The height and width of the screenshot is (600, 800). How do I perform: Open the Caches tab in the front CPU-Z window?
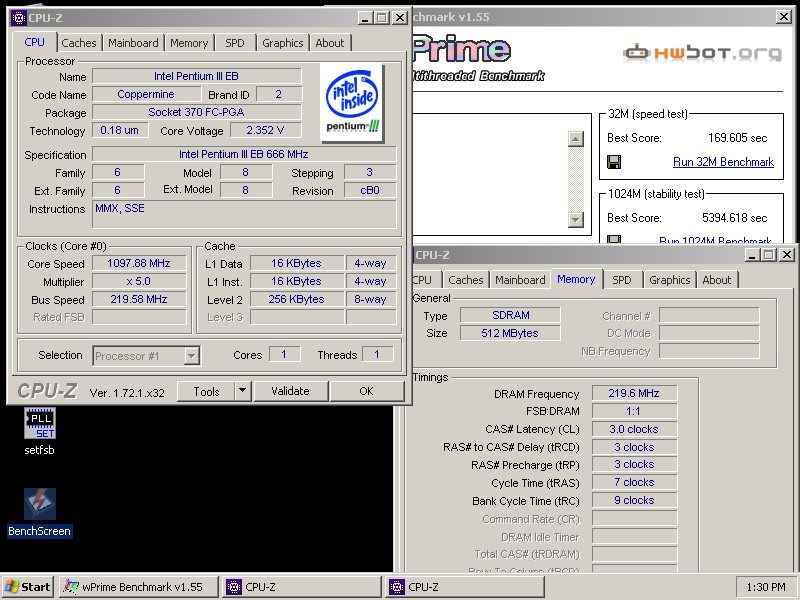[x=79, y=43]
